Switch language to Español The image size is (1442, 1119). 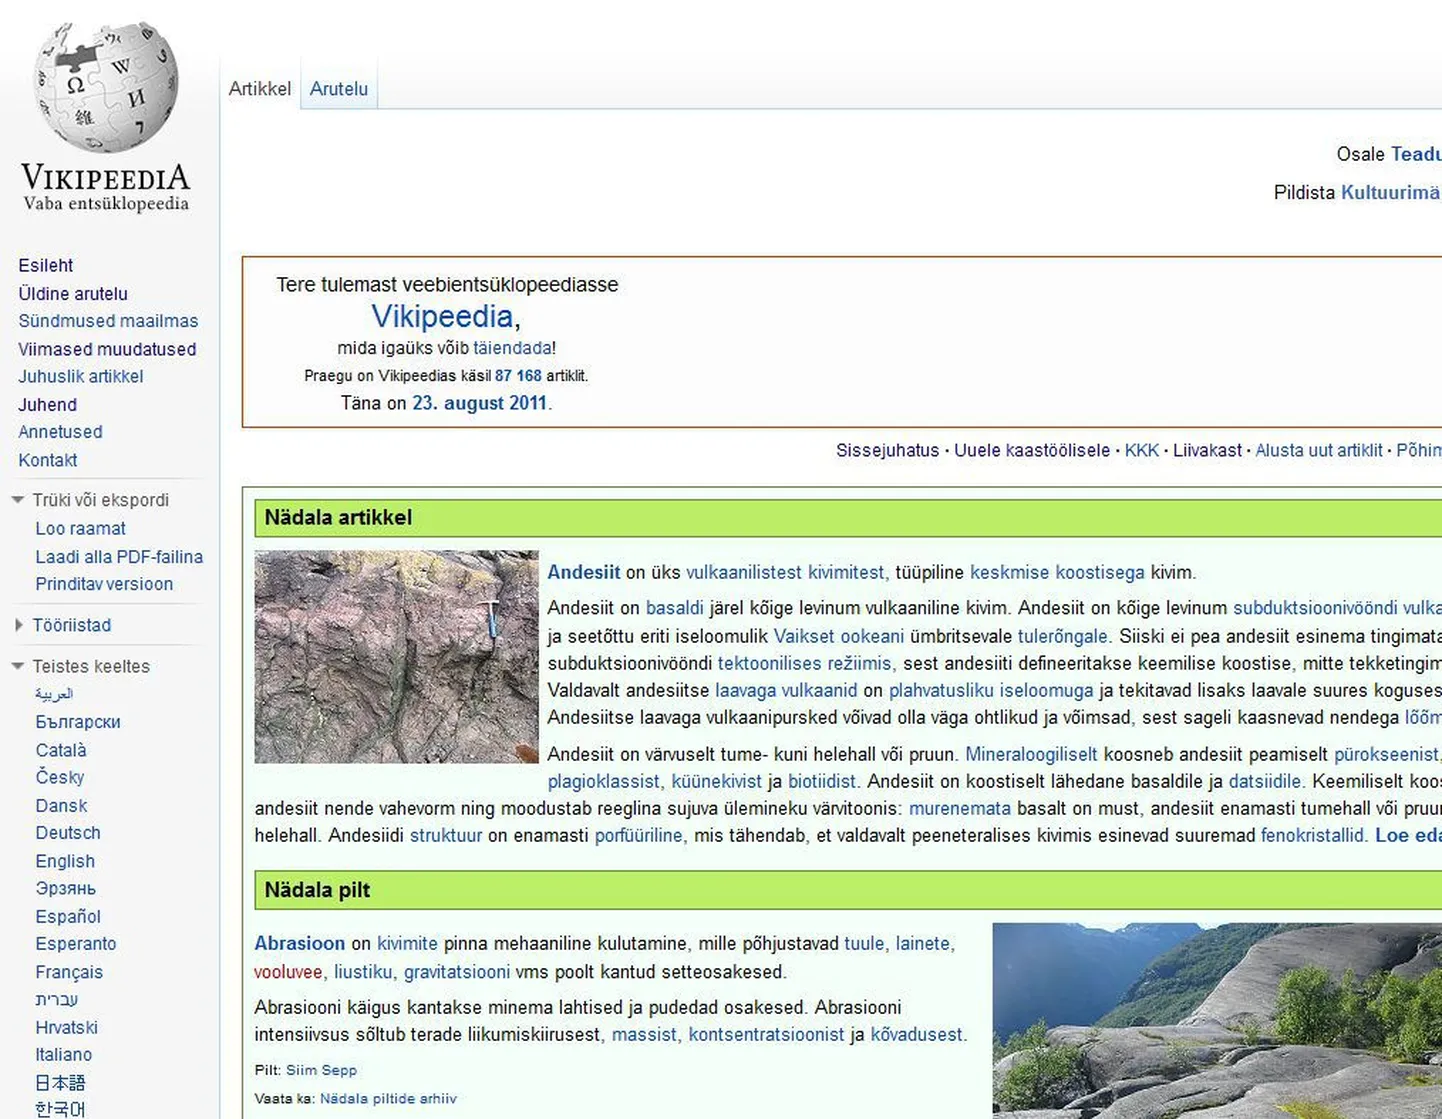tap(68, 916)
